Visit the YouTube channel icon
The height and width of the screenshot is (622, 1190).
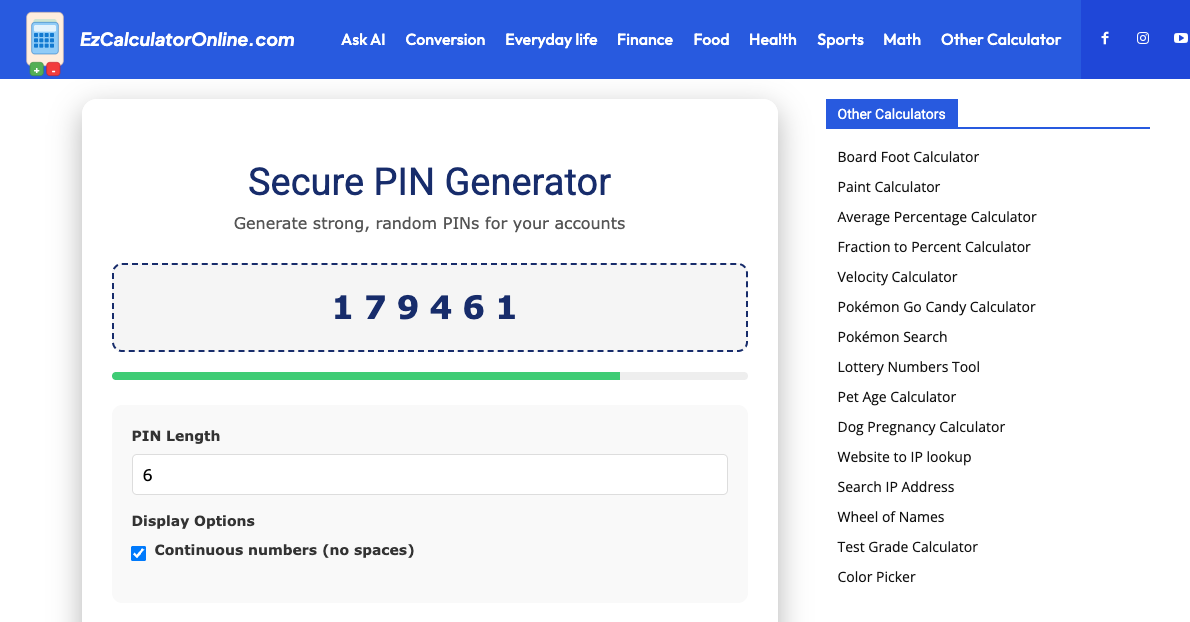click(1181, 38)
